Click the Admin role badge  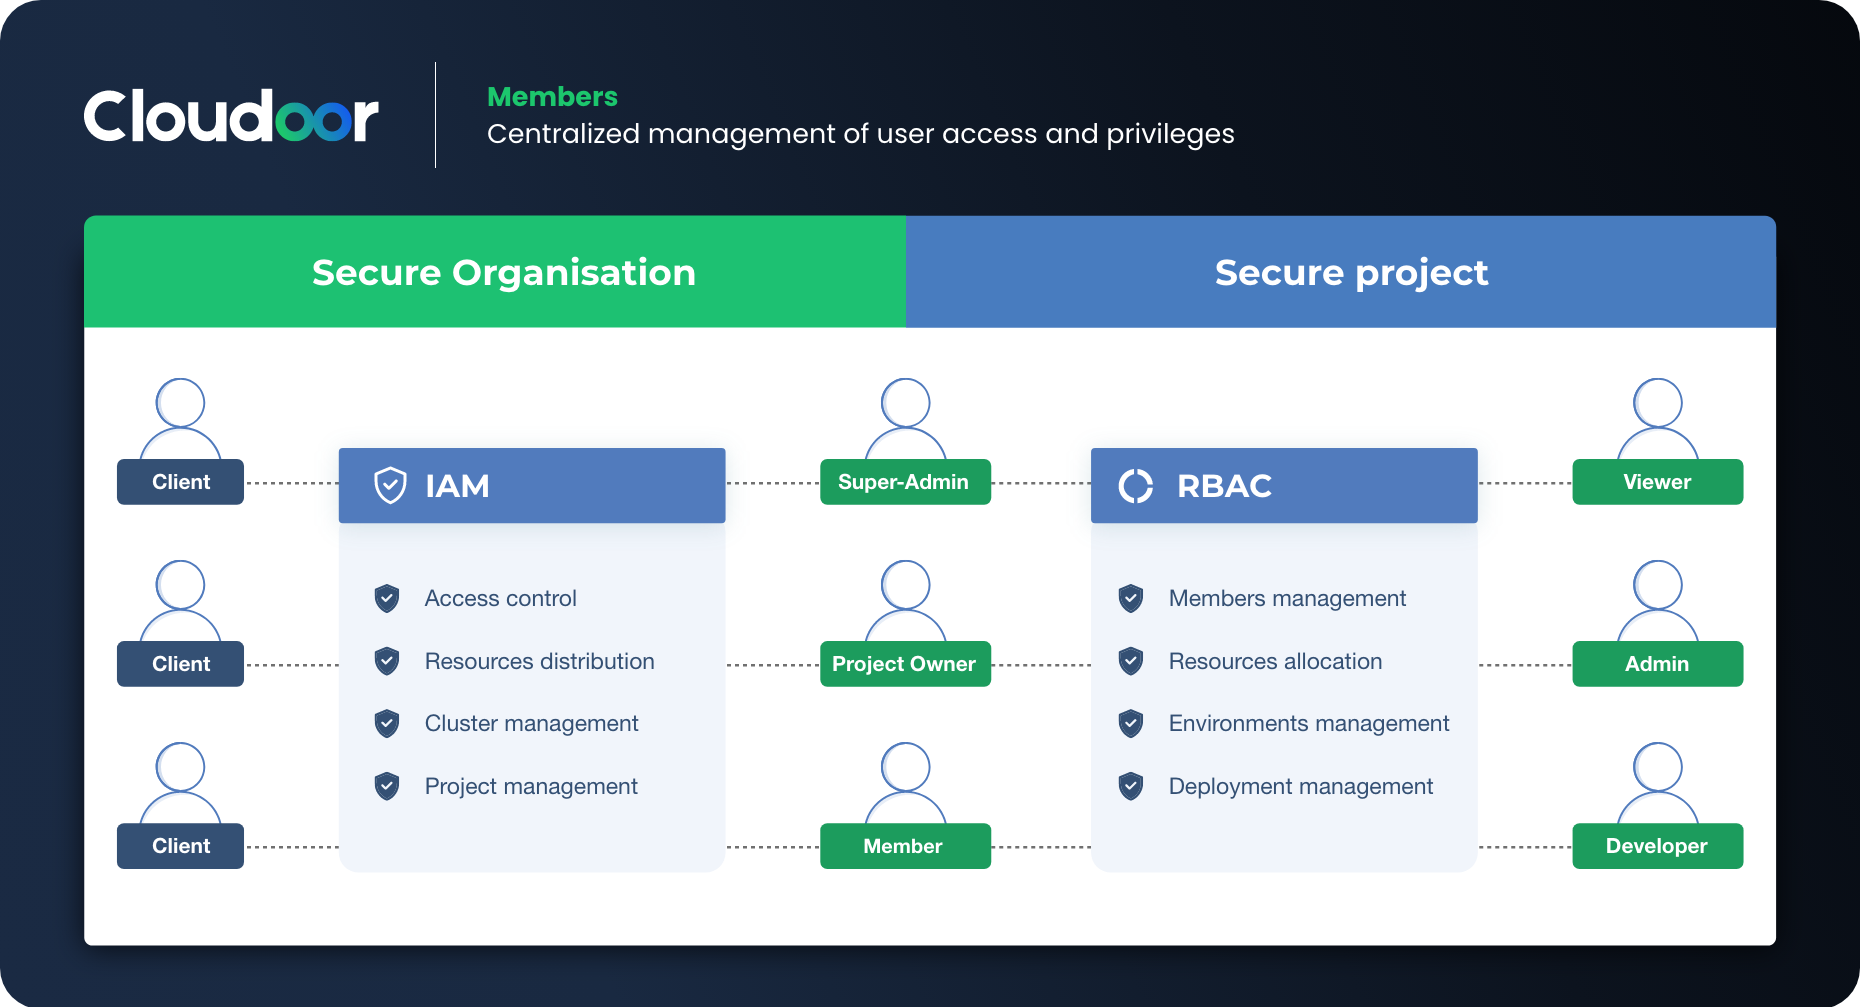(1657, 664)
